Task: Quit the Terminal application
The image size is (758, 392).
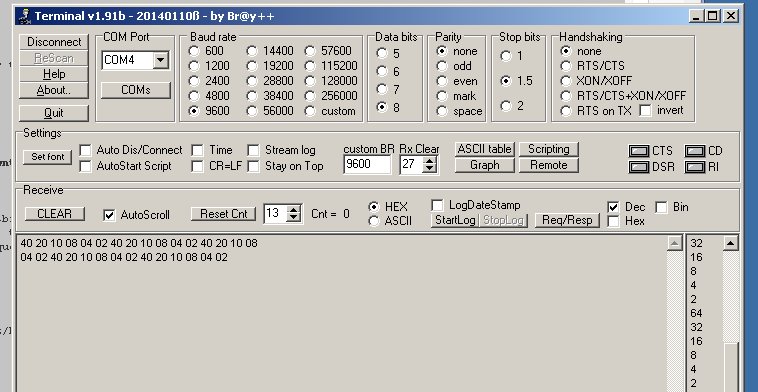Action: pyautogui.click(x=54, y=113)
